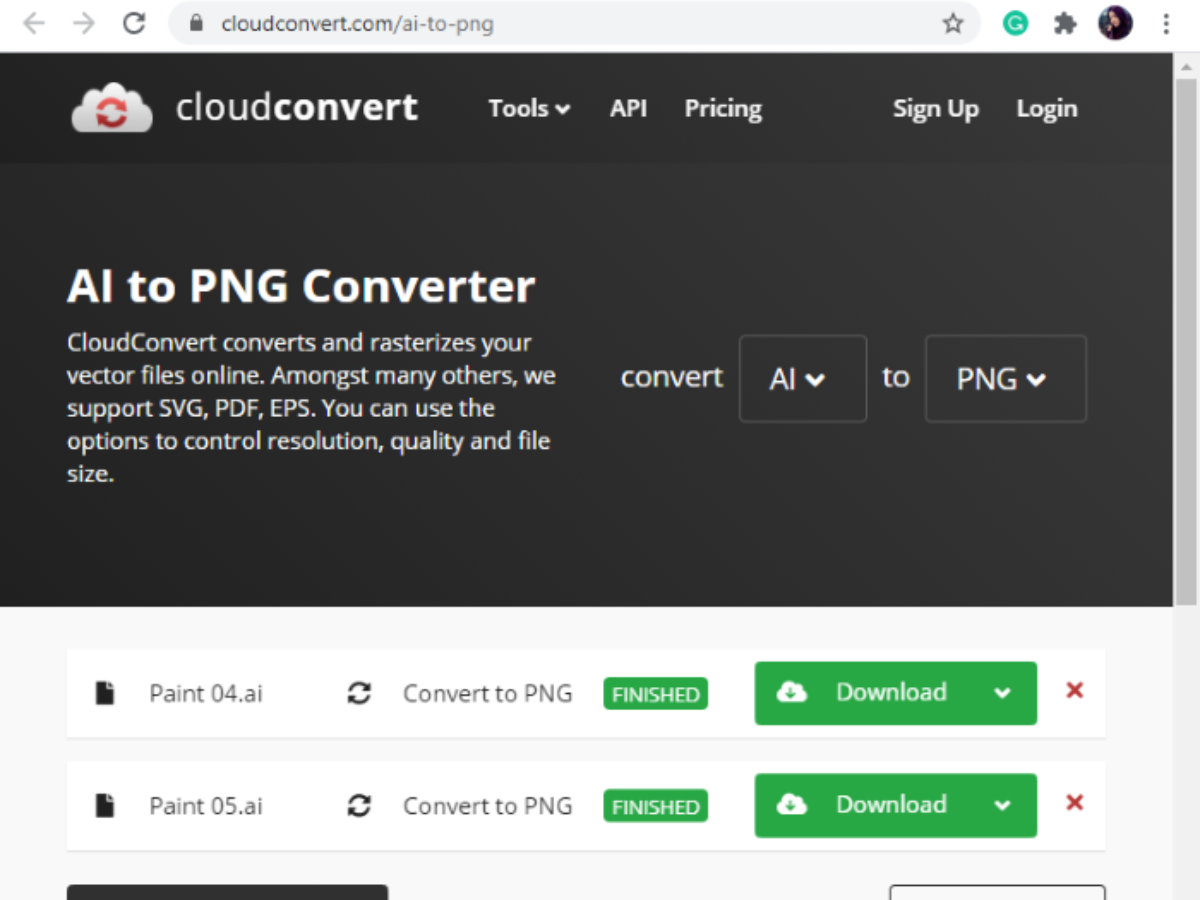The width and height of the screenshot is (1200, 900).
Task: Click the Paint 04.ai file name
Action: (206, 693)
